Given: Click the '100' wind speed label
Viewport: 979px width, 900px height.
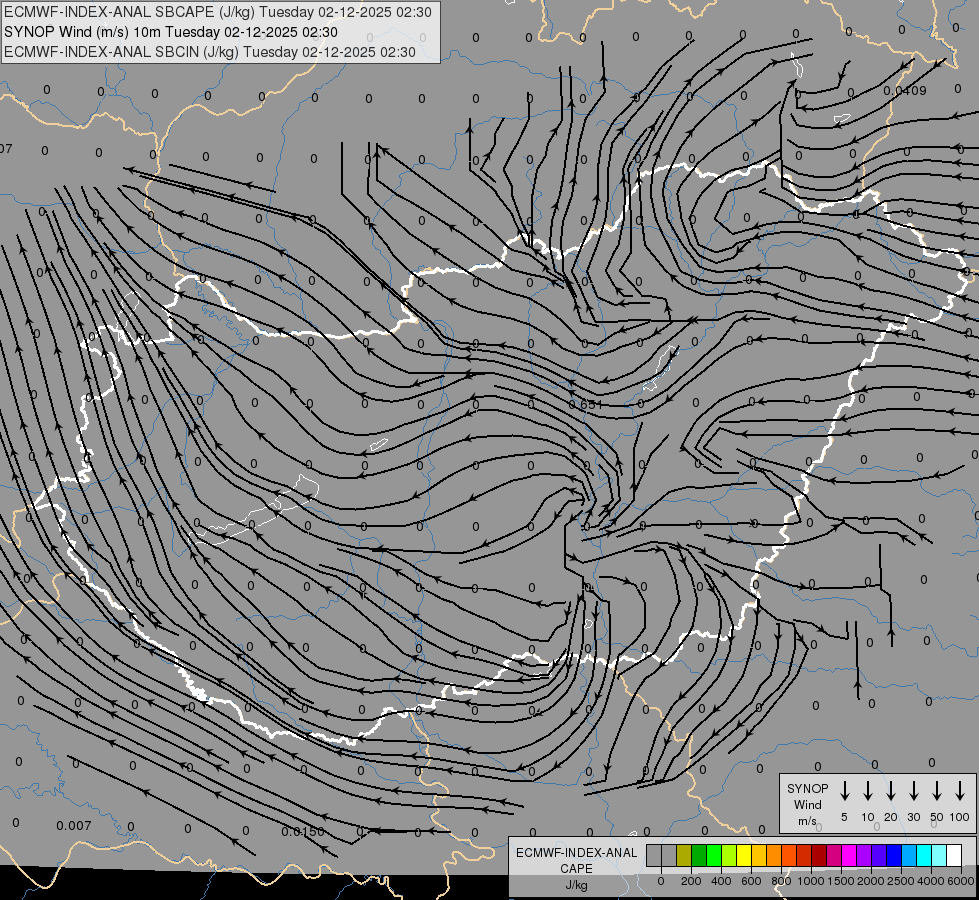Looking at the screenshot, I should (960, 817).
